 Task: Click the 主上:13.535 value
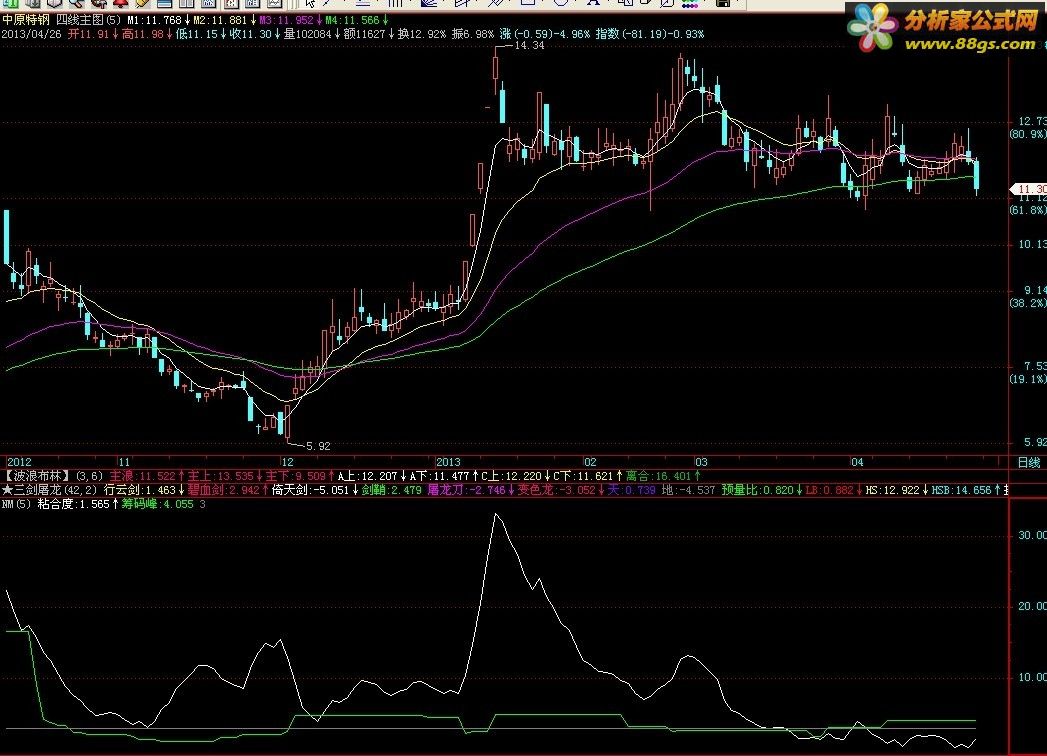click(220, 476)
